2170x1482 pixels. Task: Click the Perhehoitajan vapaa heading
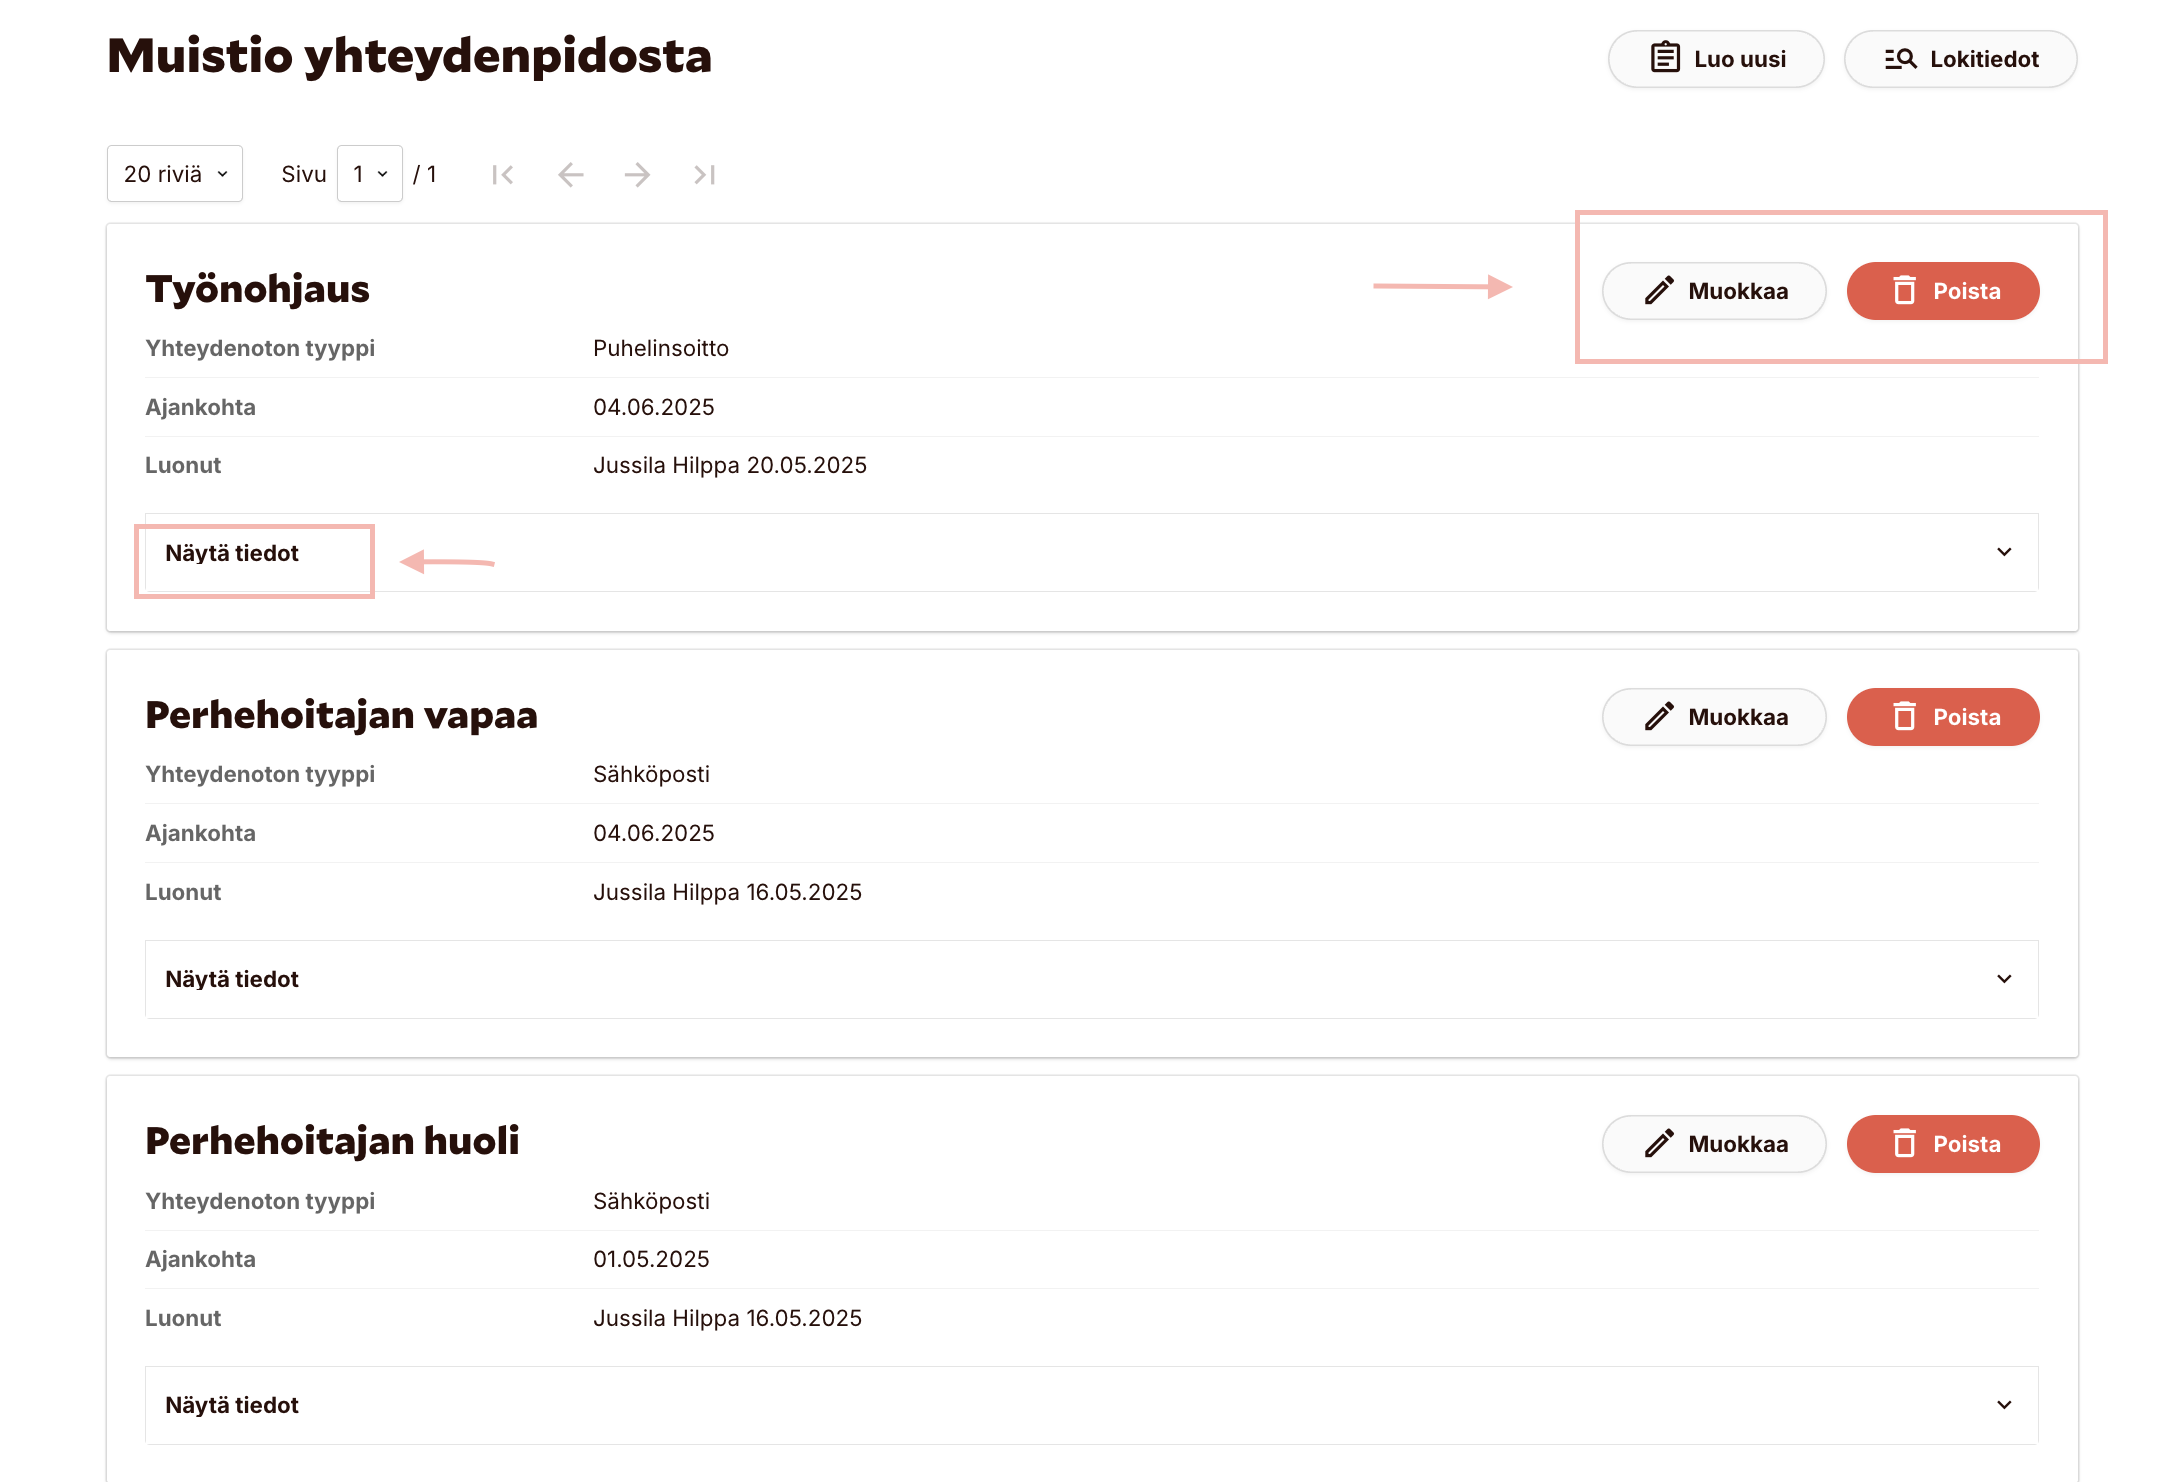pos(341,715)
